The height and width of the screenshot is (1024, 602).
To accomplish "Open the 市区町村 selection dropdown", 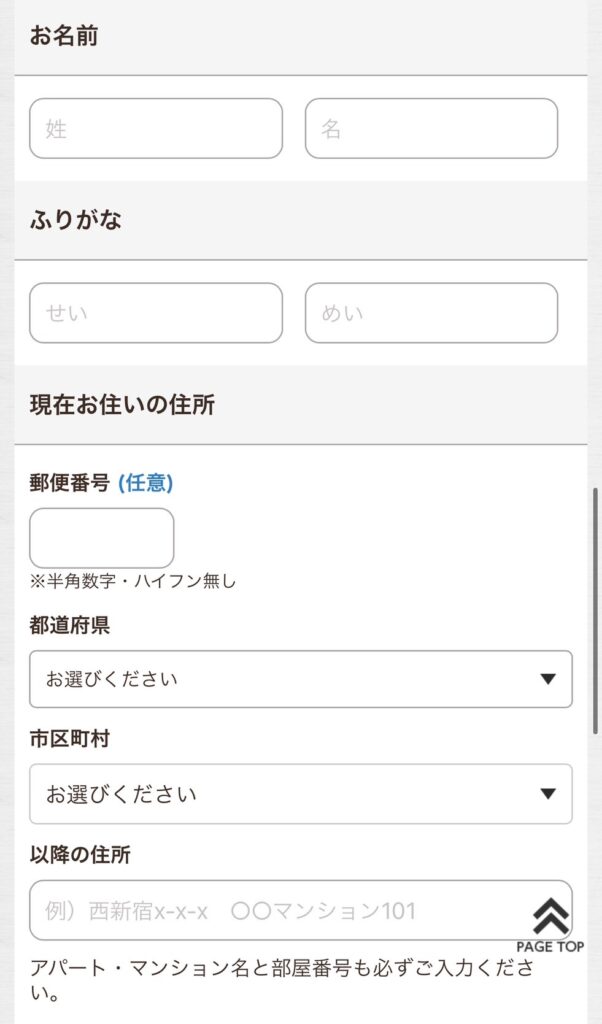I will pyautogui.click(x=300, y=794).
